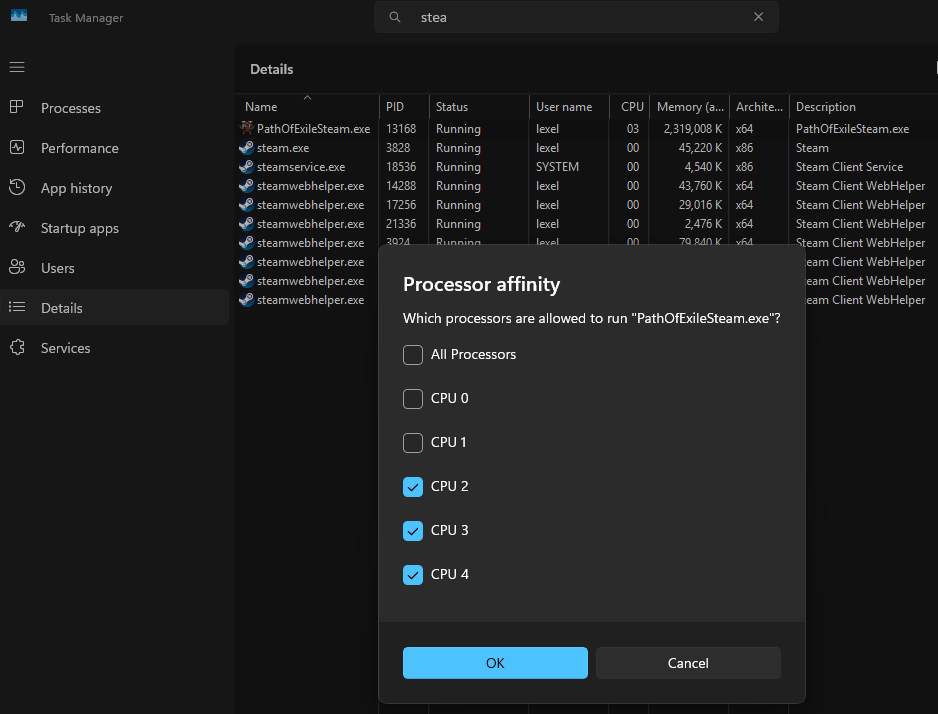Screen dimensions: 938x714
Task: Click PID value 3828
Action: point(398,148)
